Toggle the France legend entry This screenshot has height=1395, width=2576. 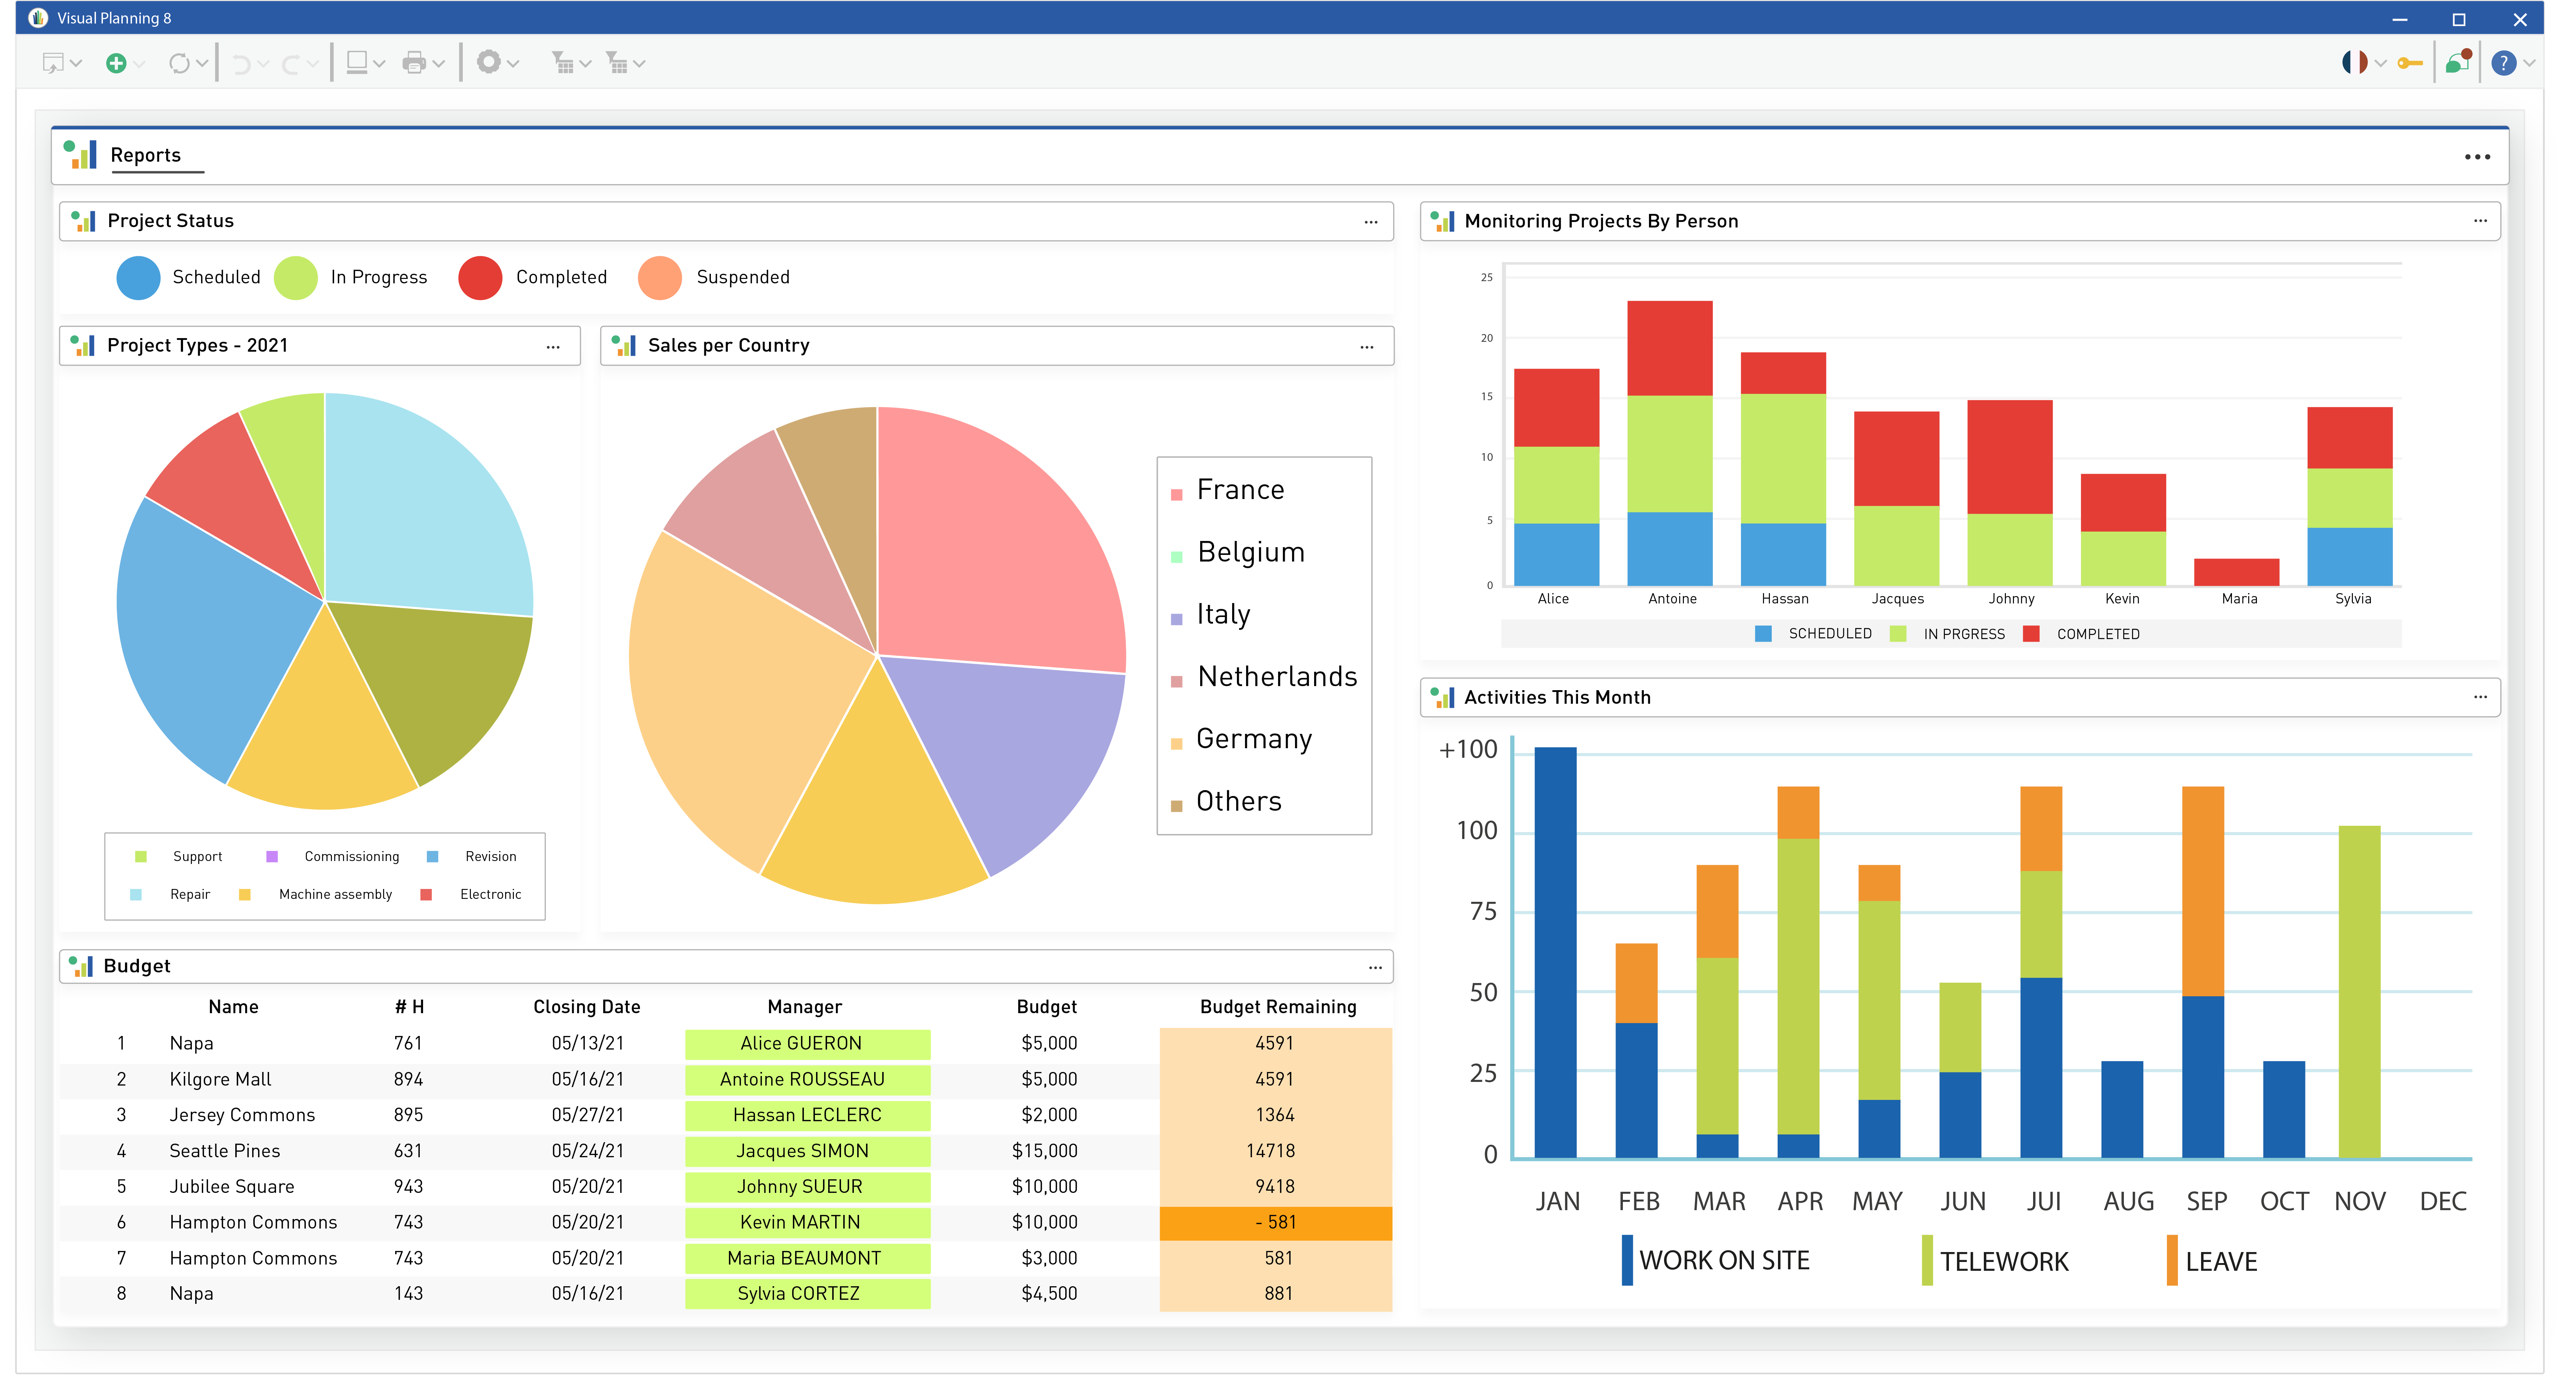pos(1240,490)
